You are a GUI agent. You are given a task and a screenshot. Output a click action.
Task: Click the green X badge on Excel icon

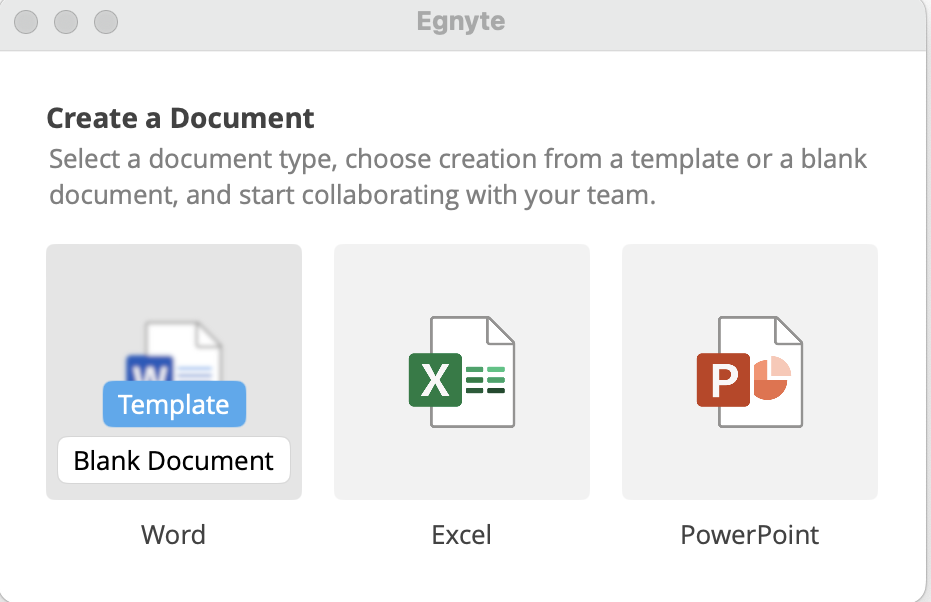click(434, 382)
